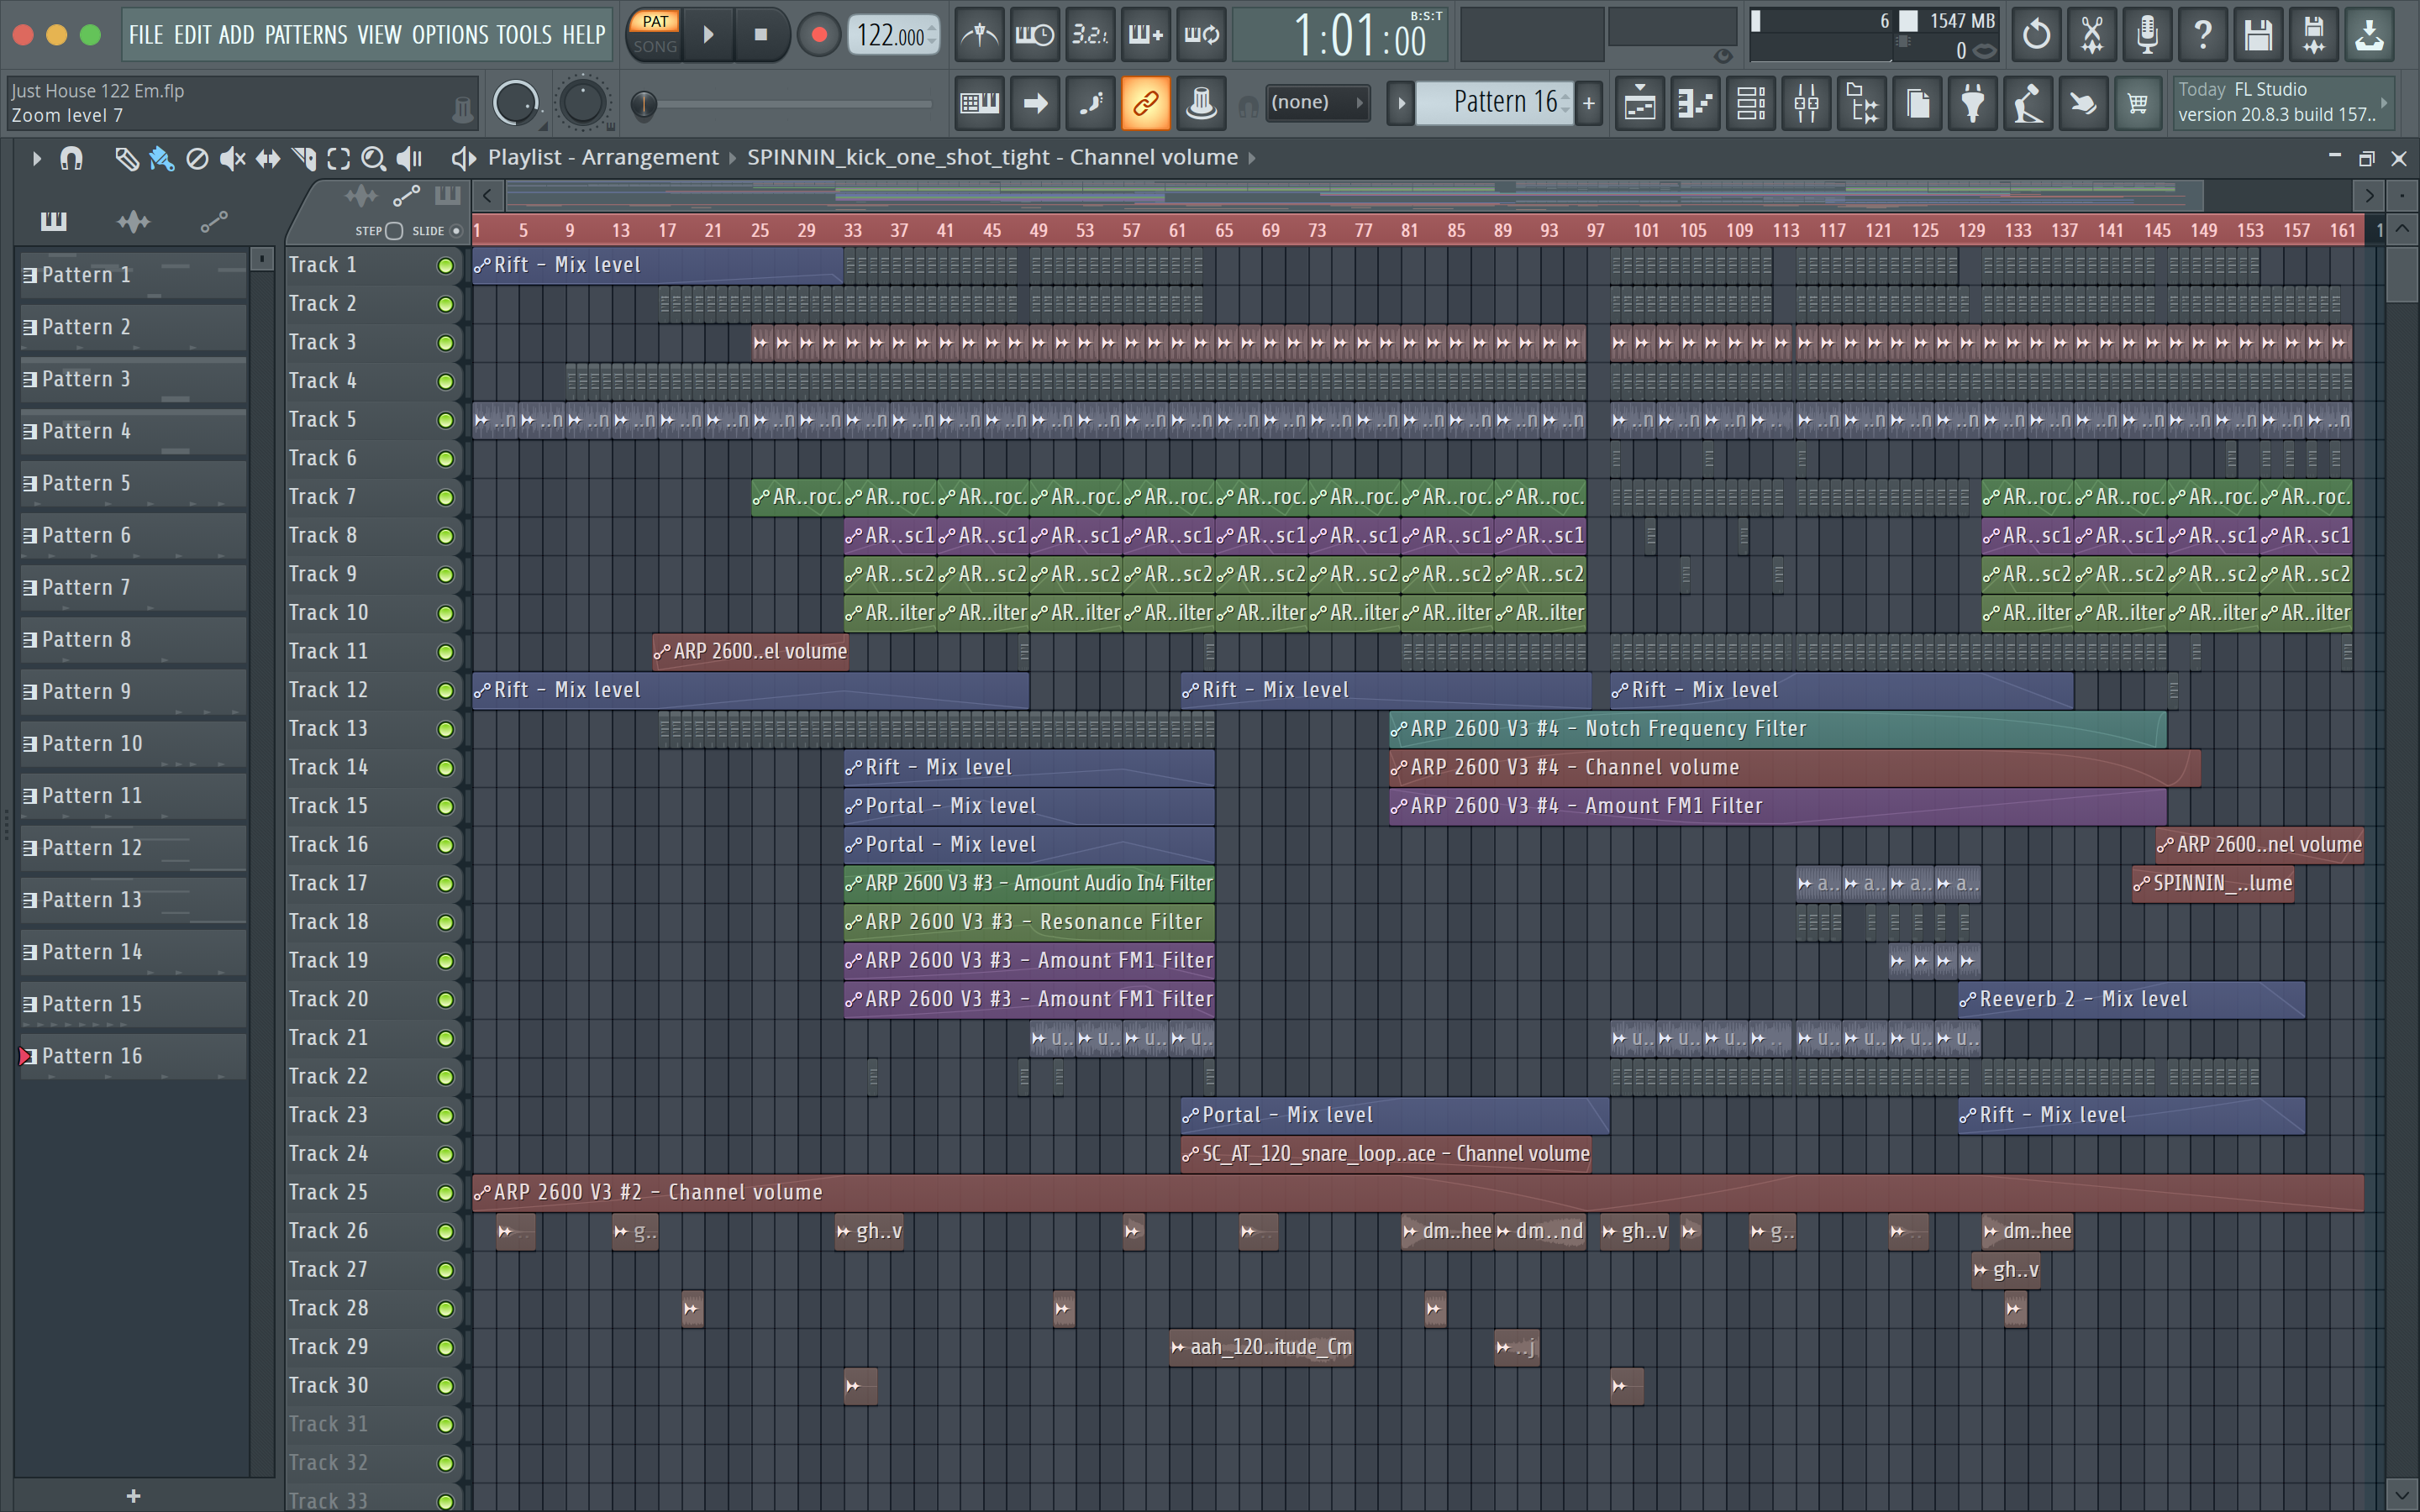Open the Pattern 16 selector dropdown
The width and height of the screenshot is (2420, 1512).
(x=1495, y=102)
